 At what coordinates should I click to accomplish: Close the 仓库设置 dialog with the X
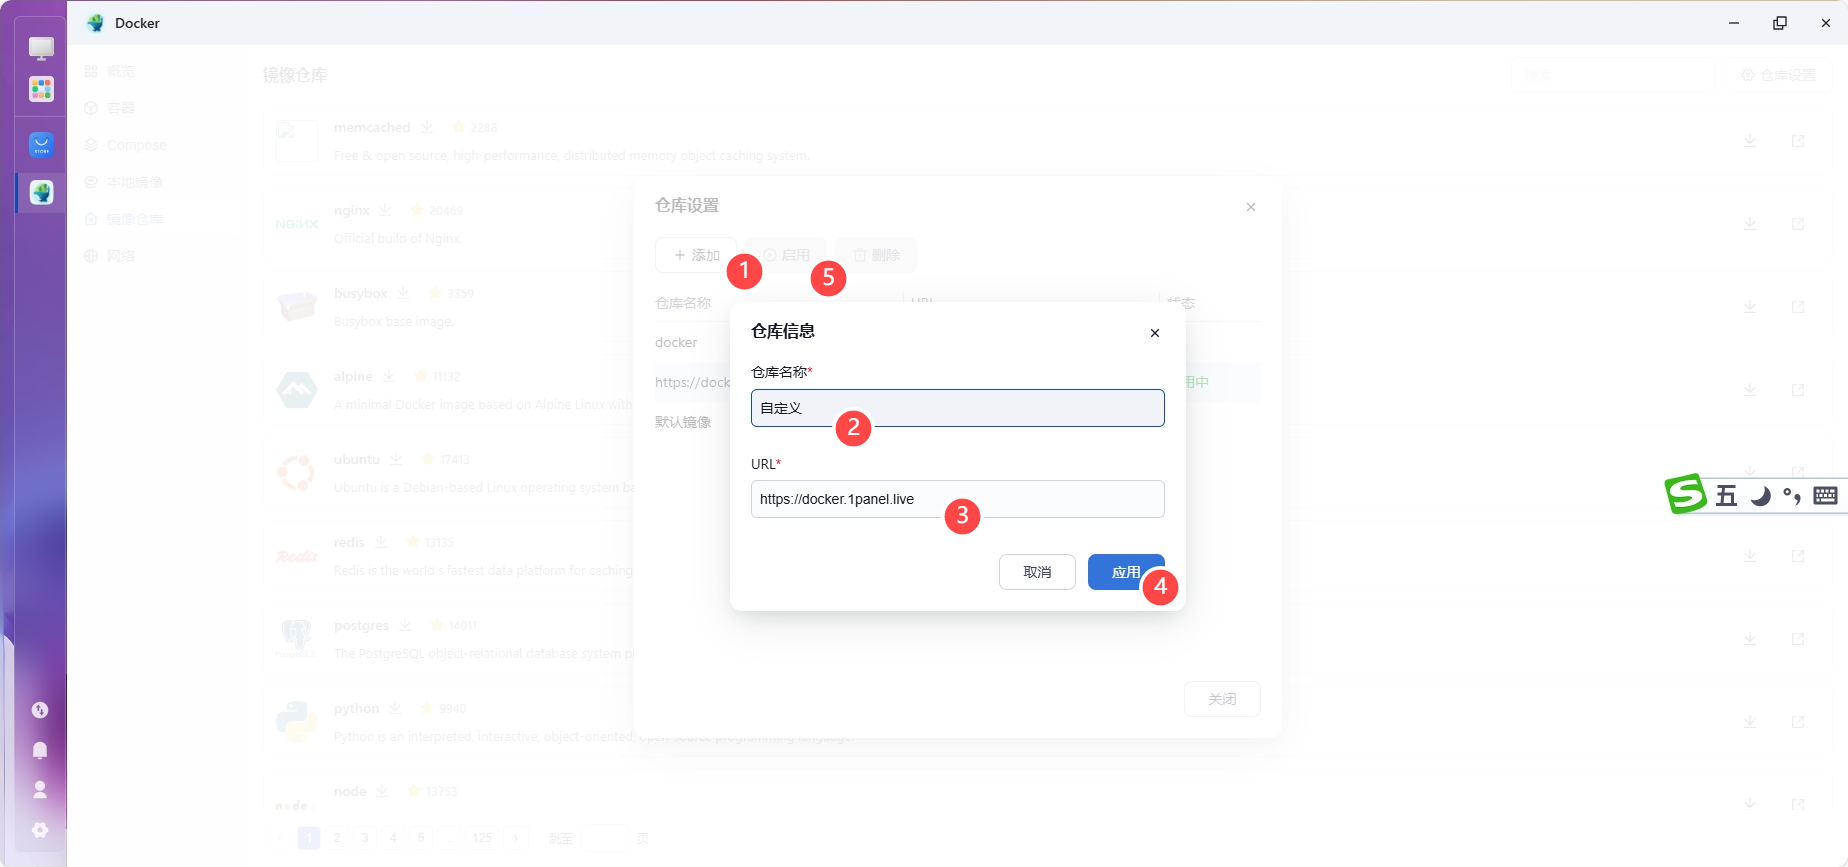pyautogui.click(x=1251, y=207)
